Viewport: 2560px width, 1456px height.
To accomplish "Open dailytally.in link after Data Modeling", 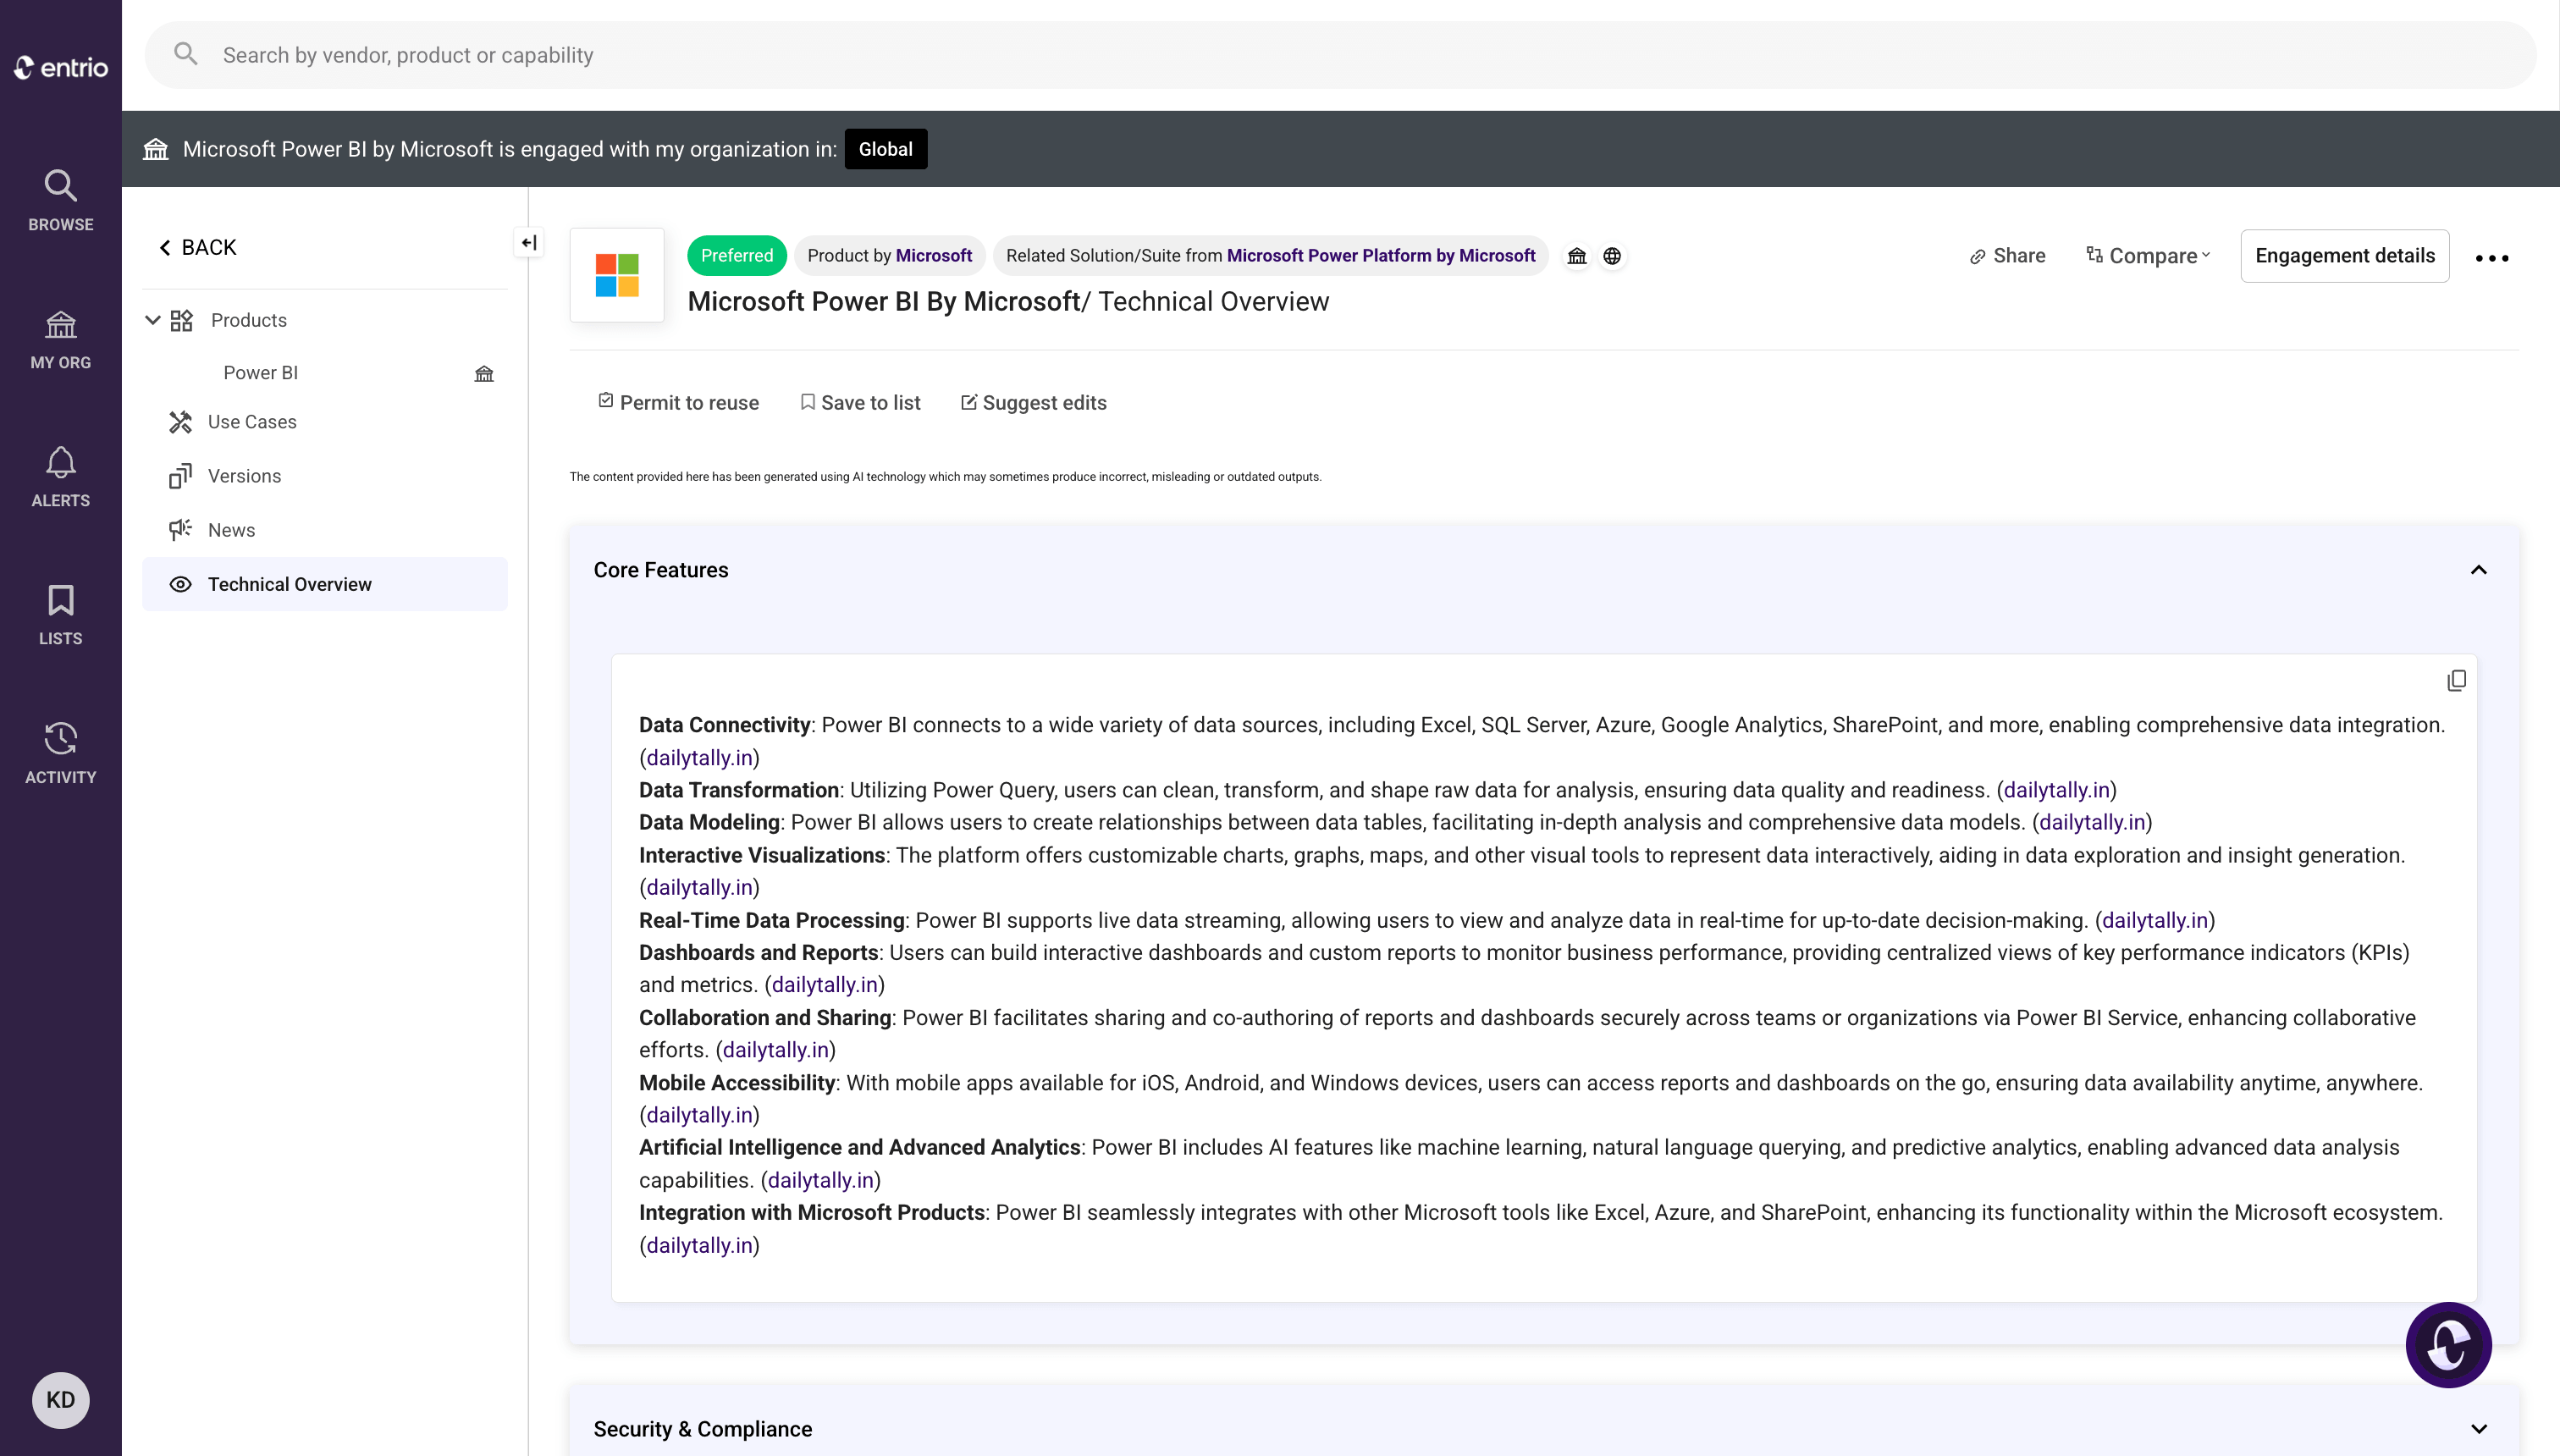I will click(x=2092, y=822).
